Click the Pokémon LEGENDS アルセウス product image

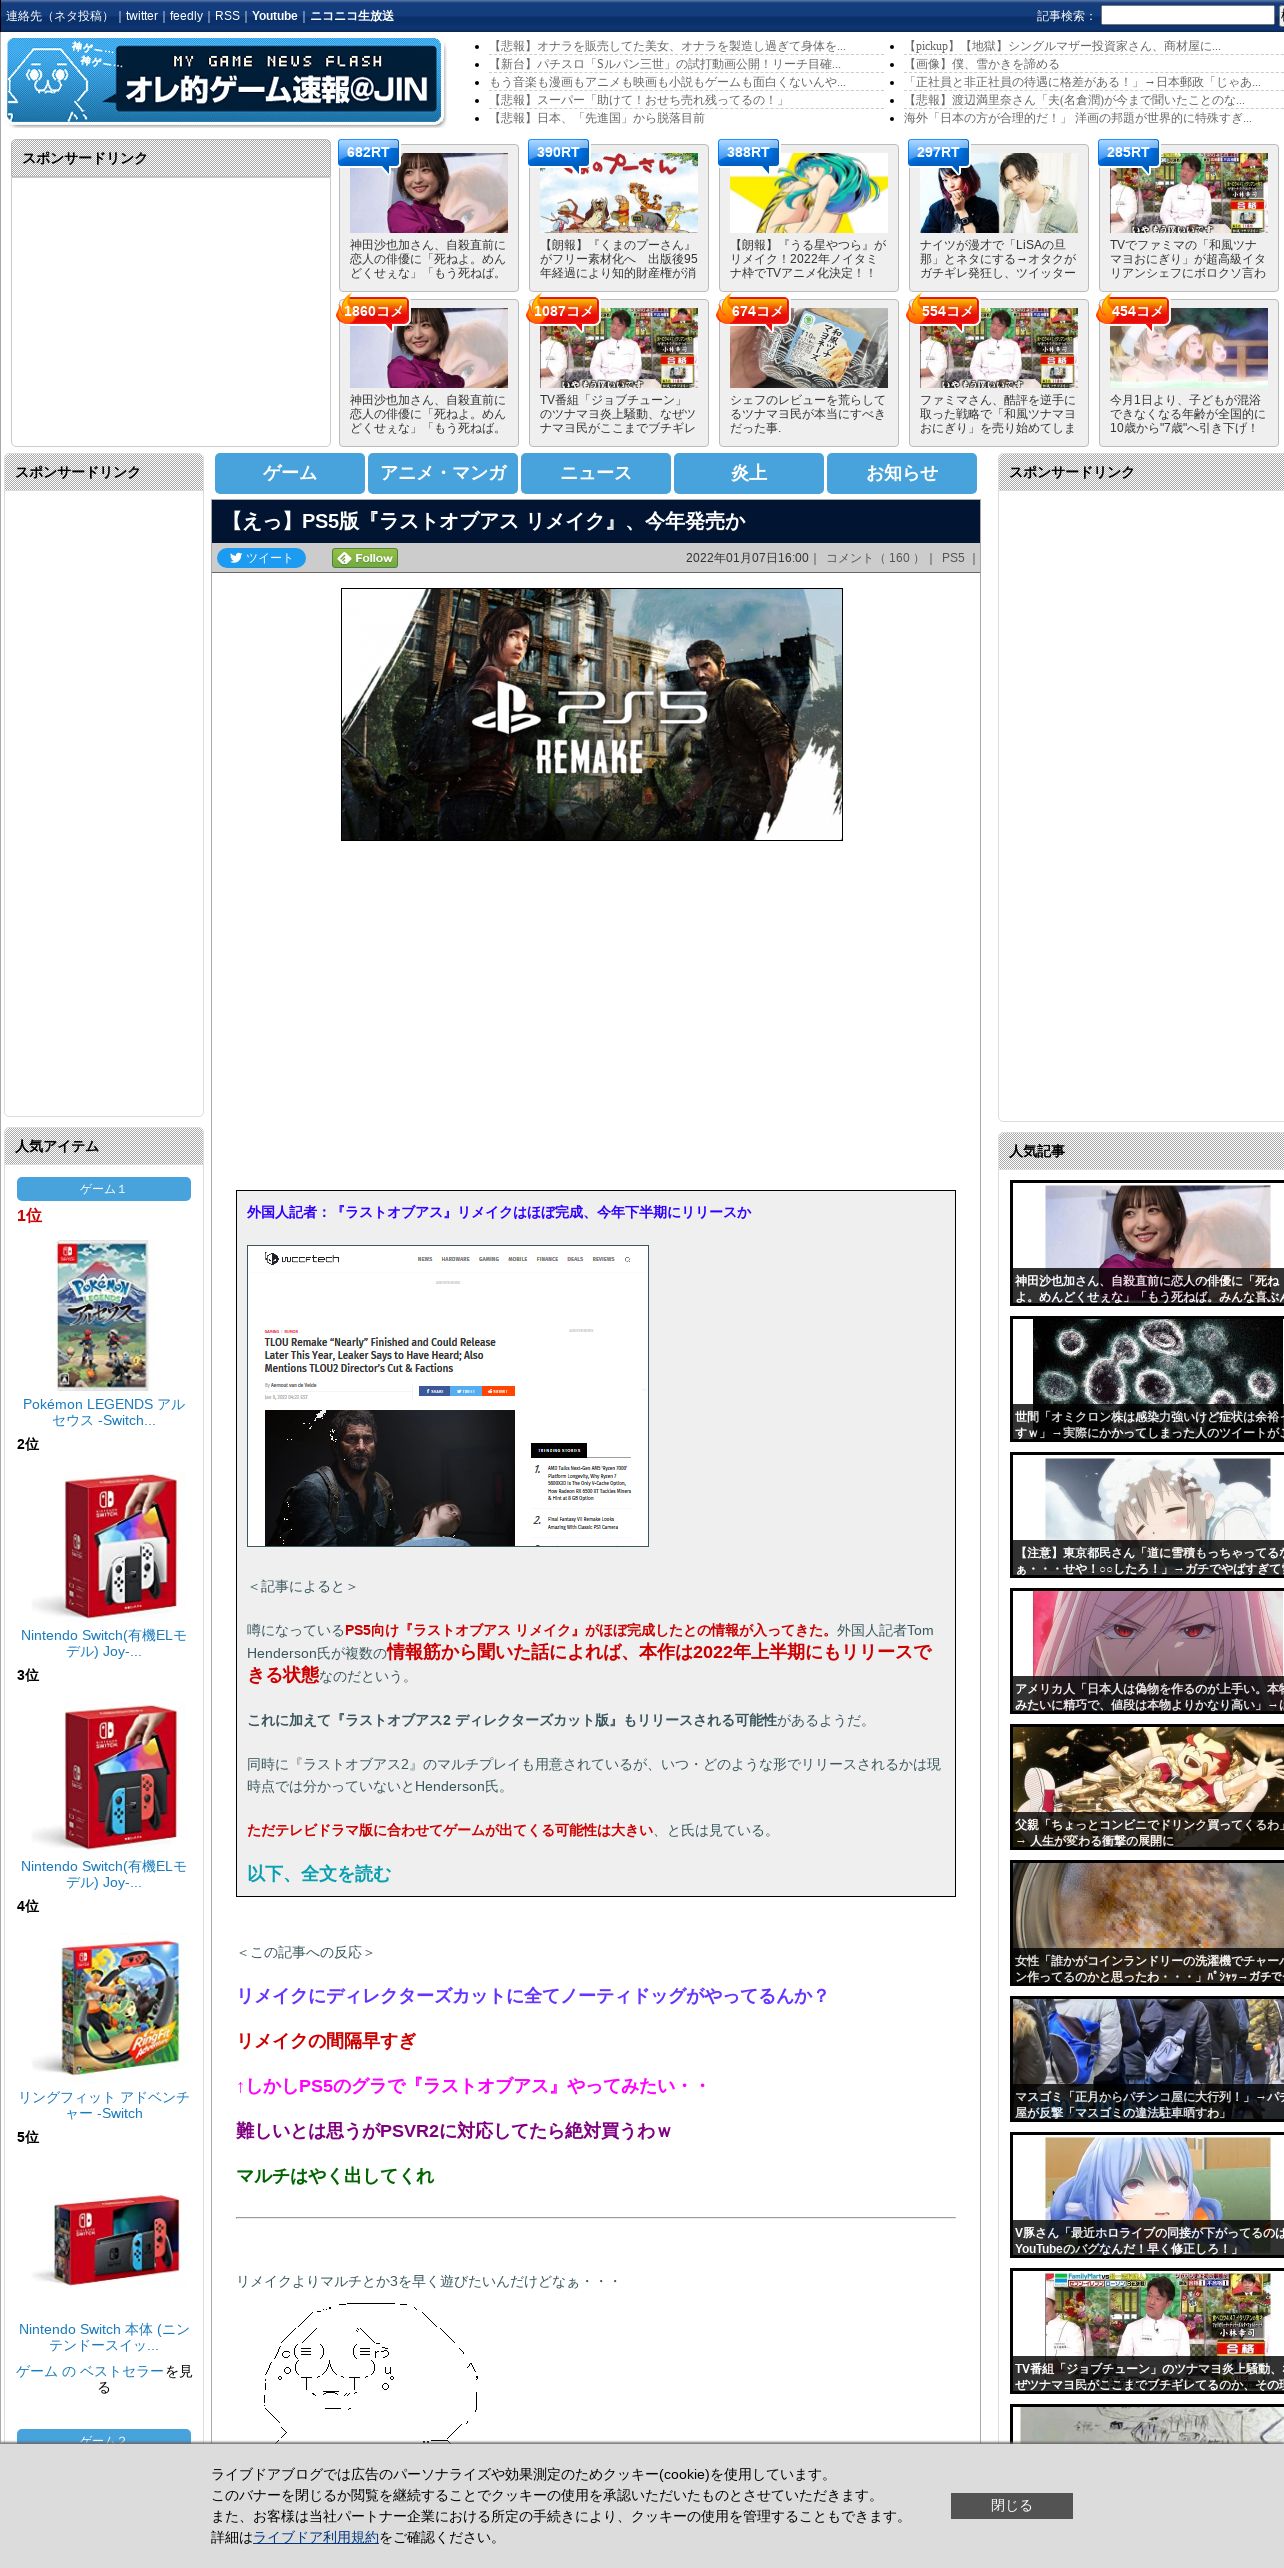pyautogui.click(x=102, y=1314)
